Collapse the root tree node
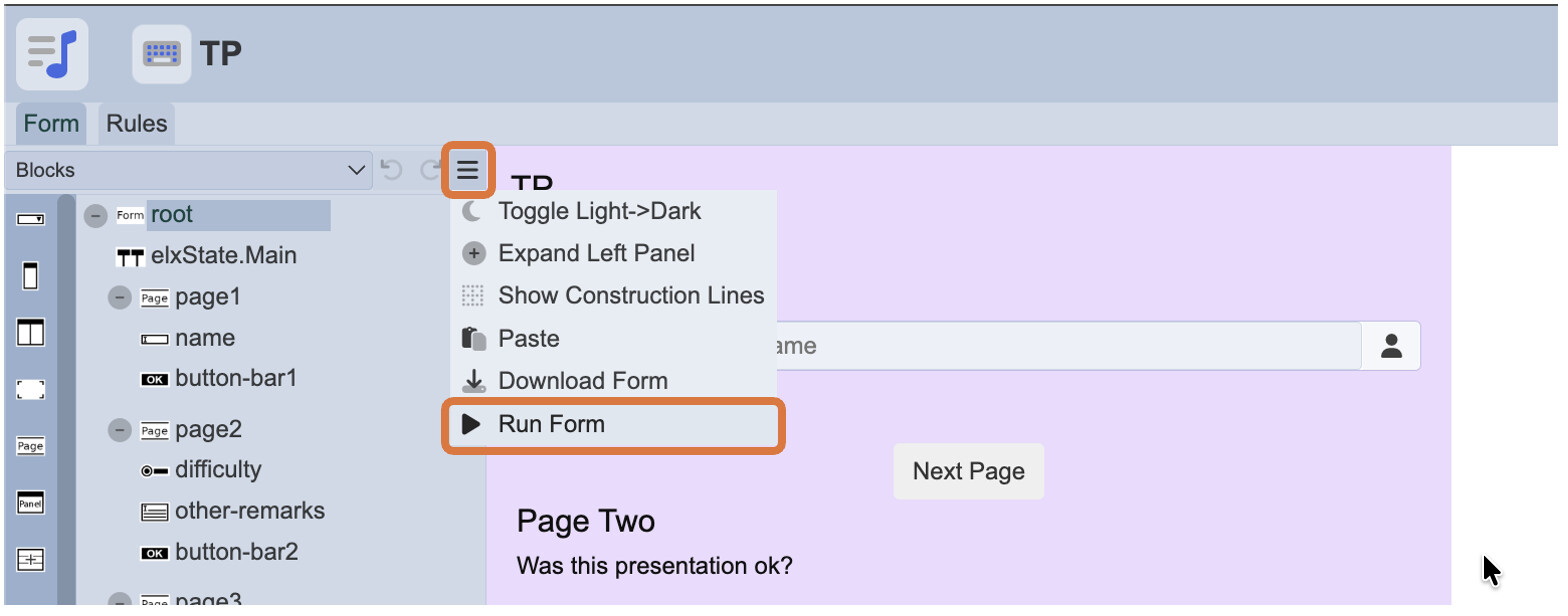Viewport: 1568px width, 616px height. tap(96, 215)
